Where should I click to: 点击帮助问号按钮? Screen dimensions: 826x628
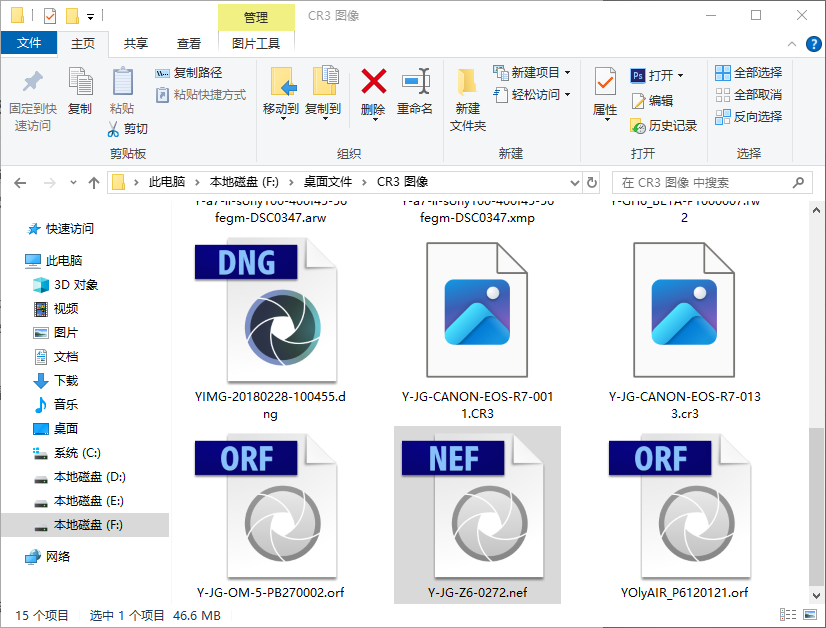[x=812, y=43]
